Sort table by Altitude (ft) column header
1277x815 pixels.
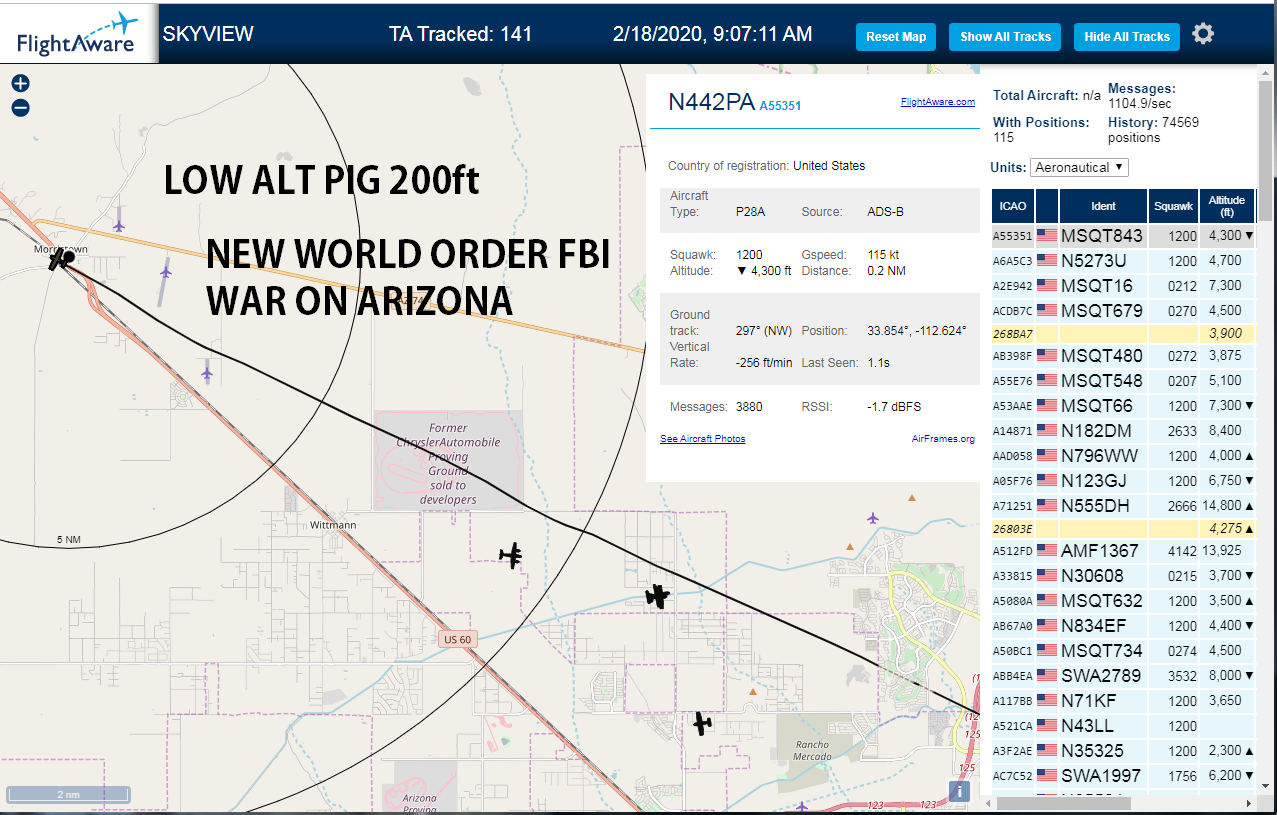1227,206
